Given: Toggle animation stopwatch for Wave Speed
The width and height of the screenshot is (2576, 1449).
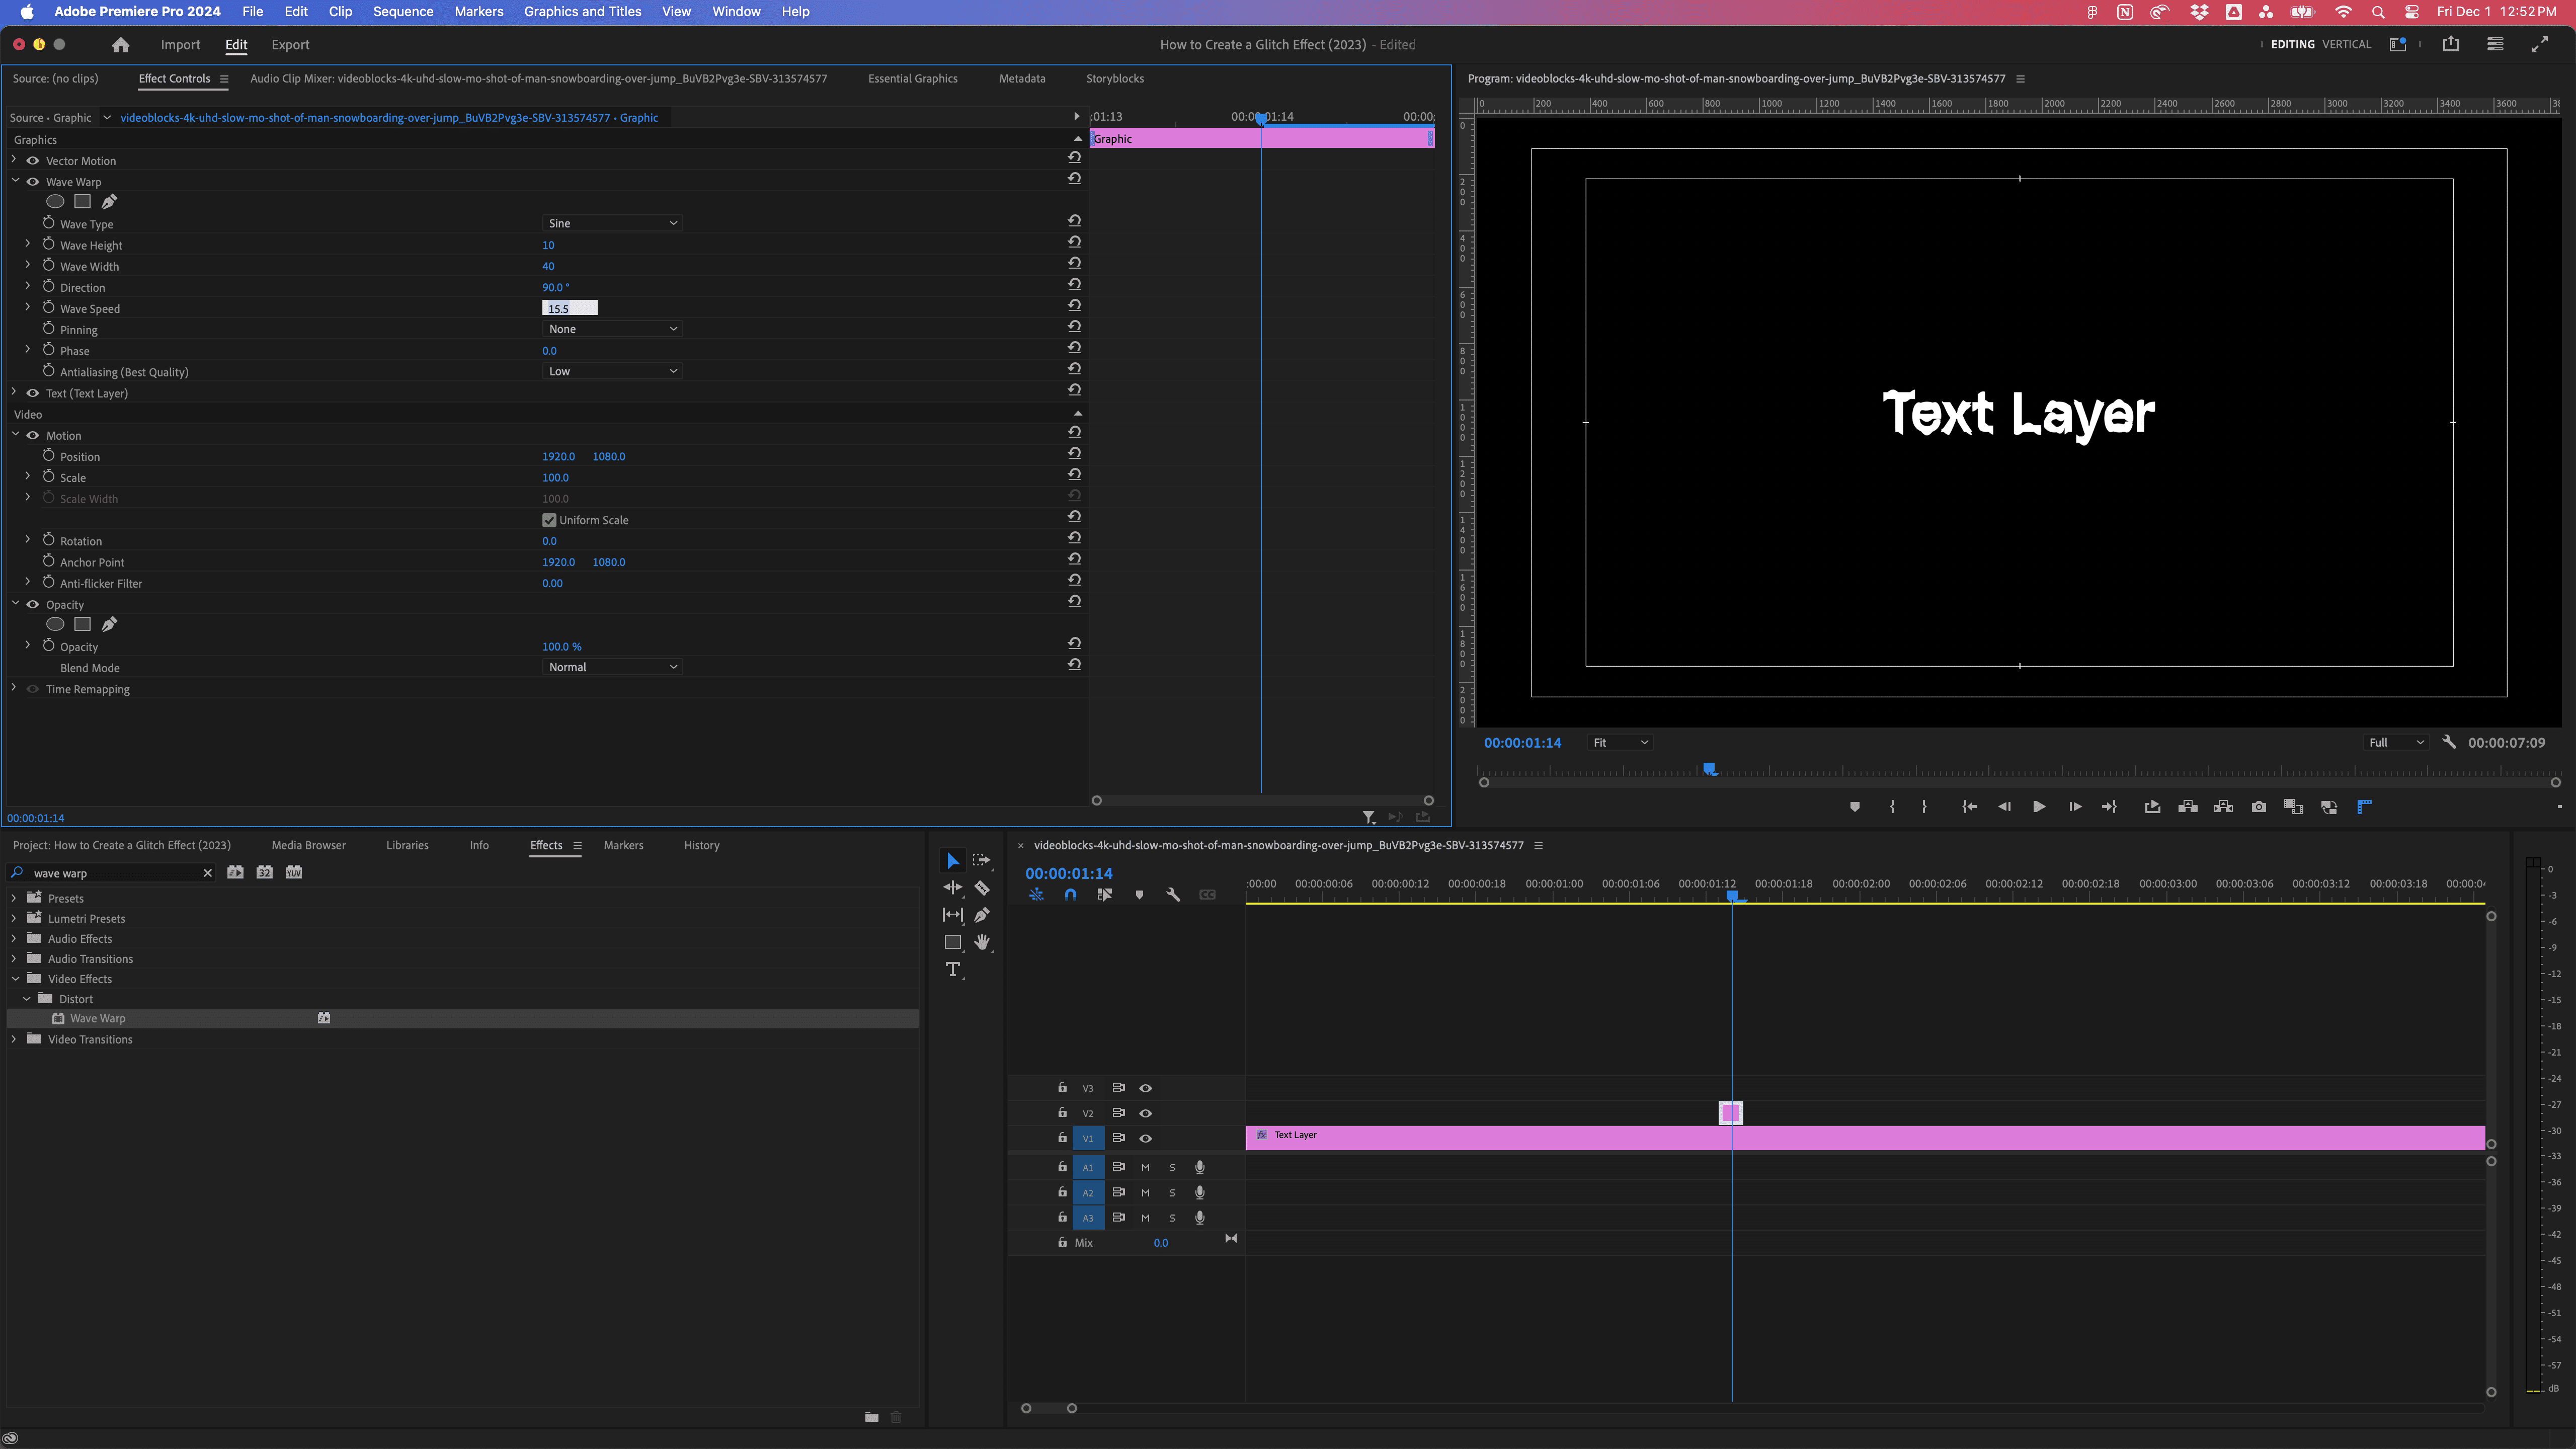Looking at the screenshot, I should [x=48, y=307].
